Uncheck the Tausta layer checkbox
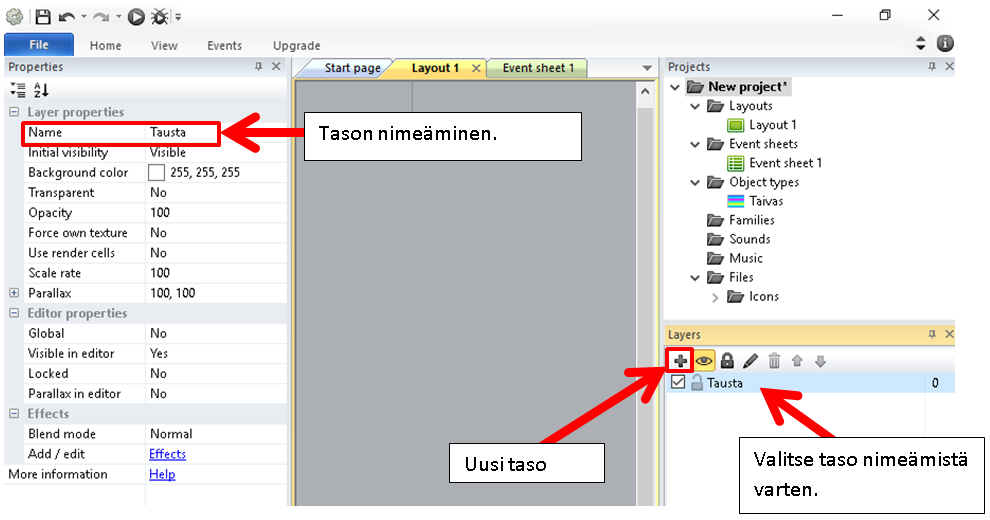This screenshot has height=520, width=990. click(678, 383)
